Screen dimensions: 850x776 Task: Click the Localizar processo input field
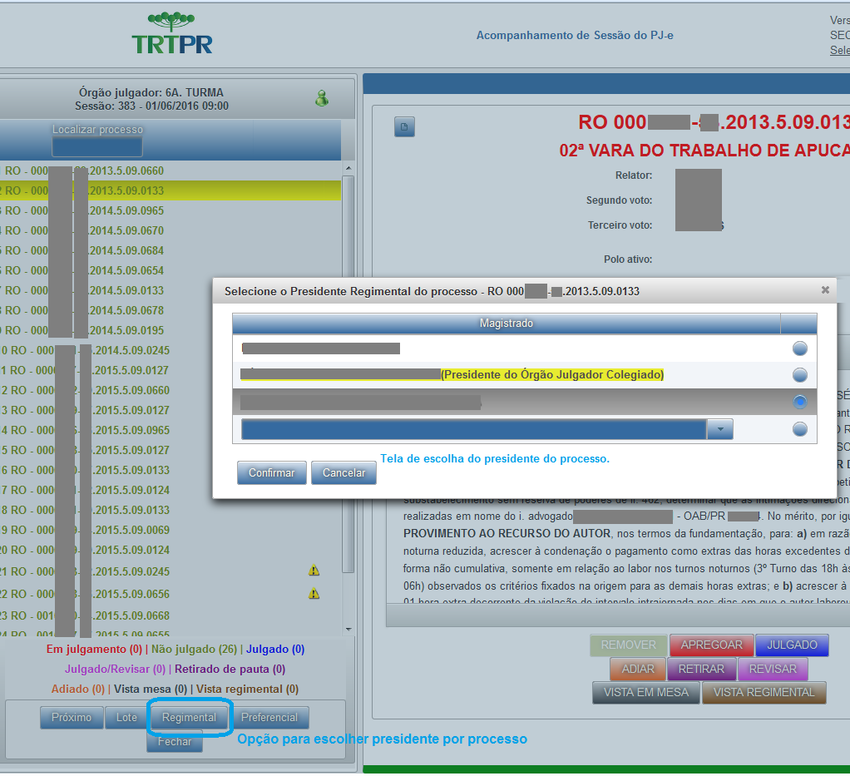tap(98, 146)
